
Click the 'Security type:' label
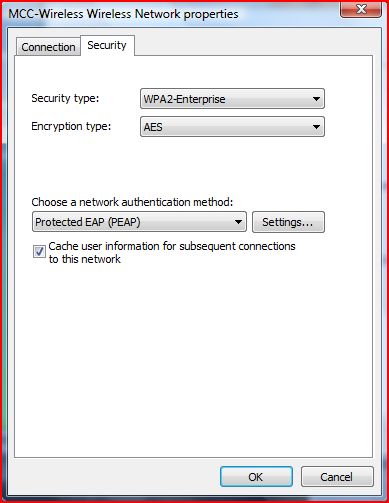(65, 98)
